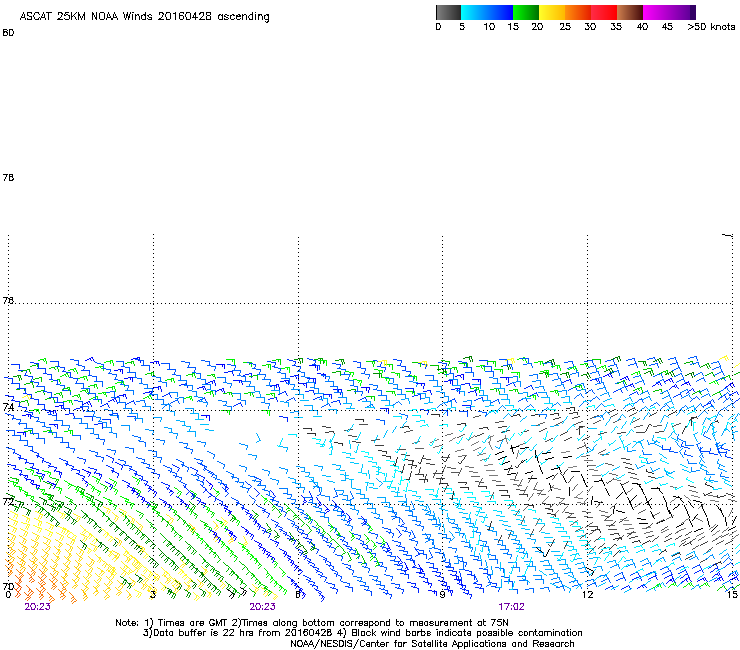Click the longitude label '15' on the bottom axis
This screenshot has width=740, height=650.
tap(732, 595)
